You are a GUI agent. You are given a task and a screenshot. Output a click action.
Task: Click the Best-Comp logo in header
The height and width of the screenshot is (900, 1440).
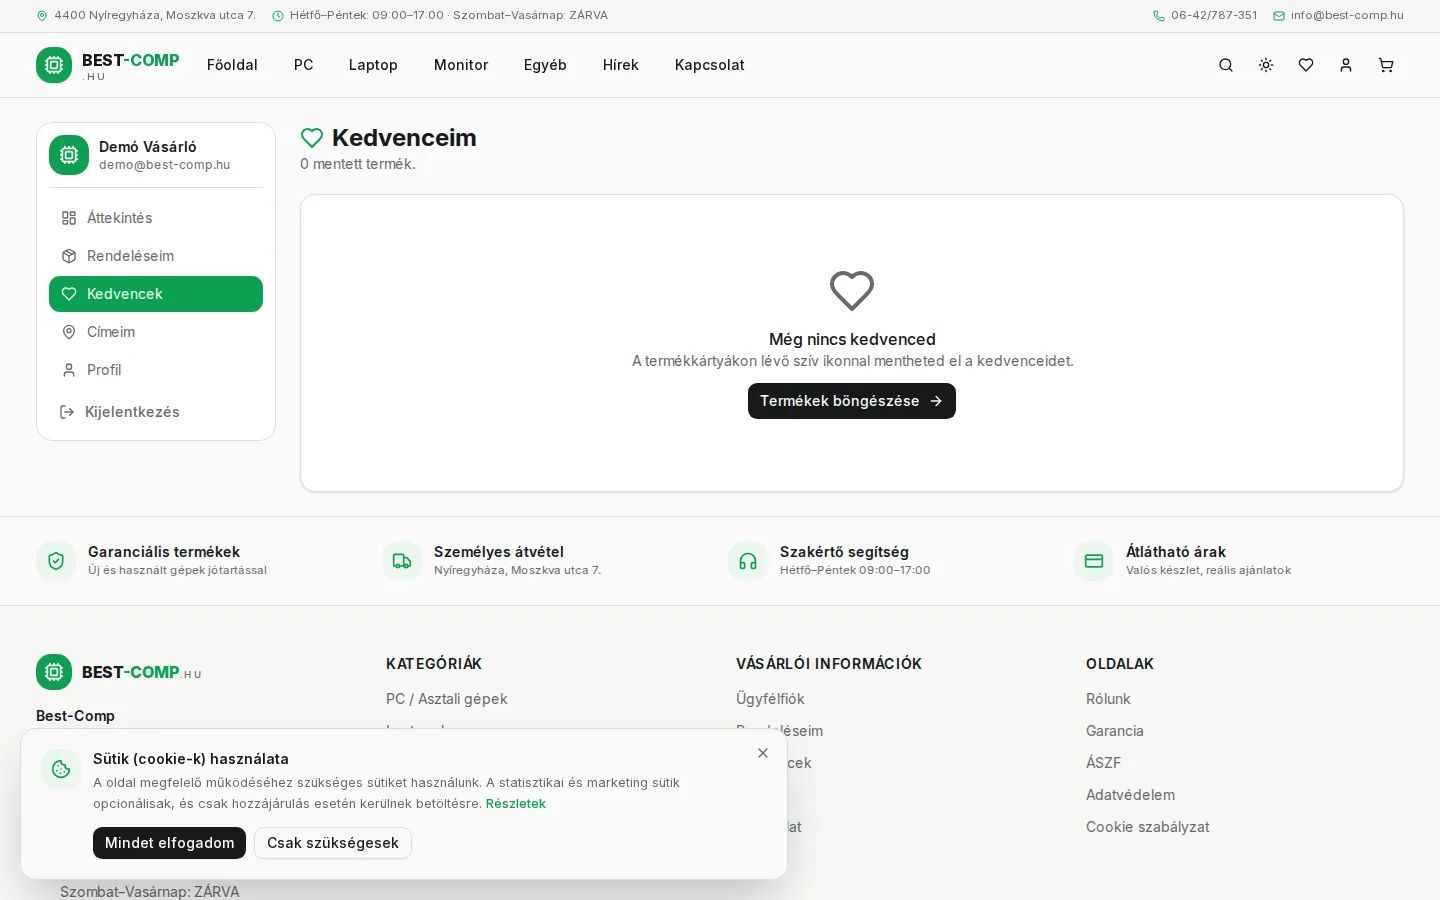point(108,65)
